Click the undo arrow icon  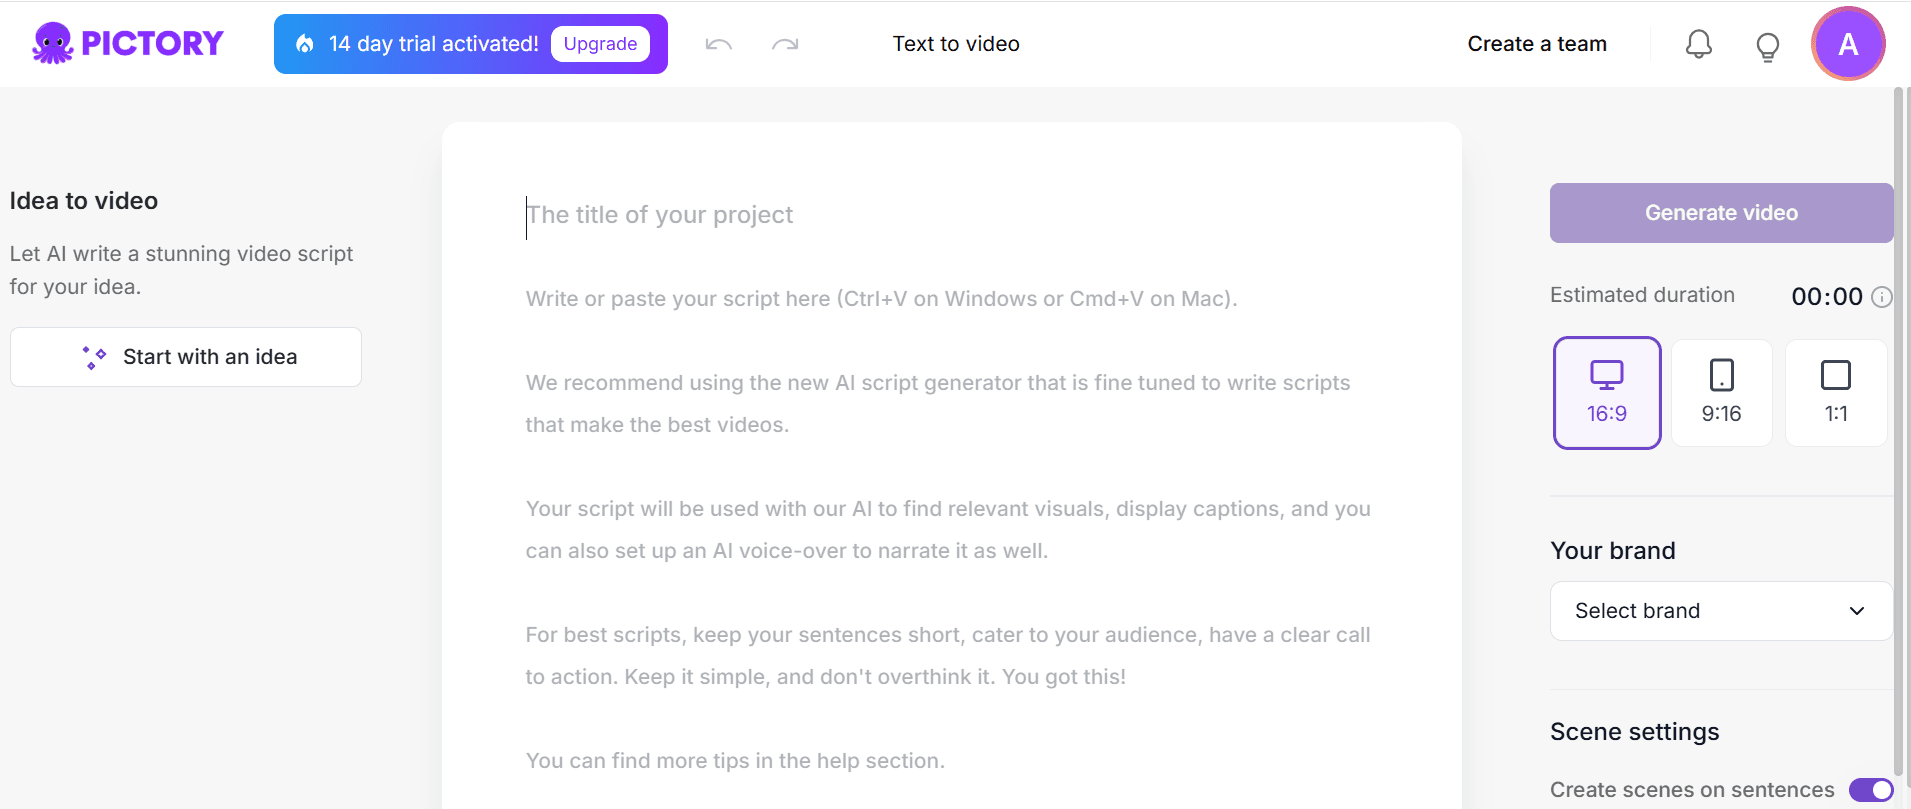(x=718, y=44)
